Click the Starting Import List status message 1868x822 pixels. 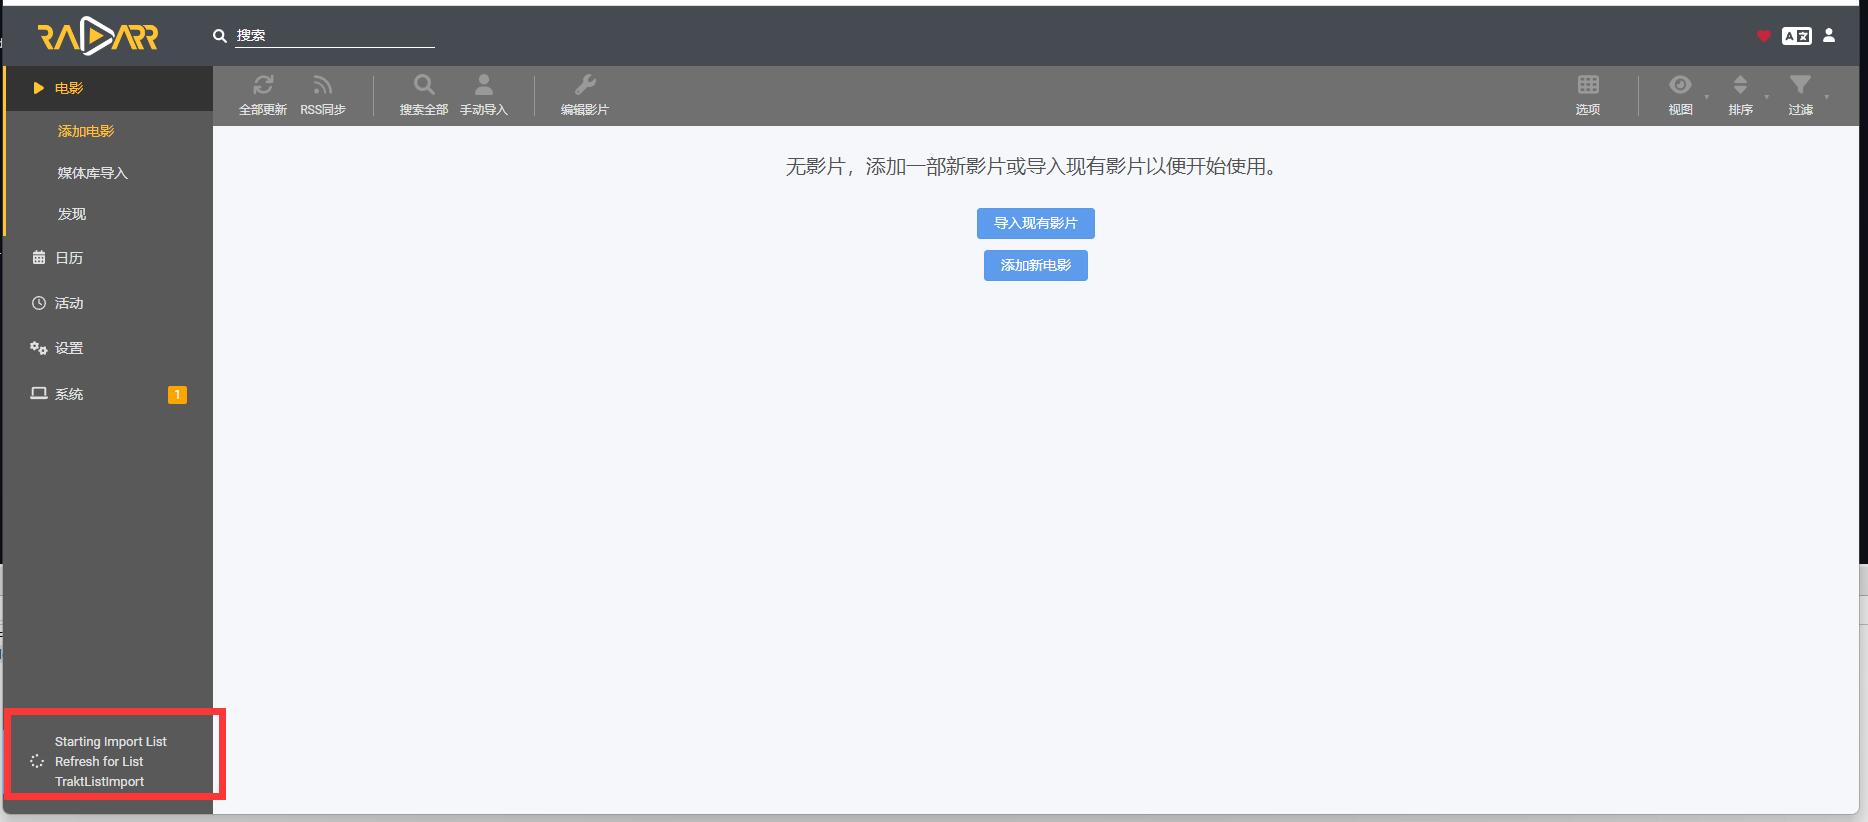111,761
